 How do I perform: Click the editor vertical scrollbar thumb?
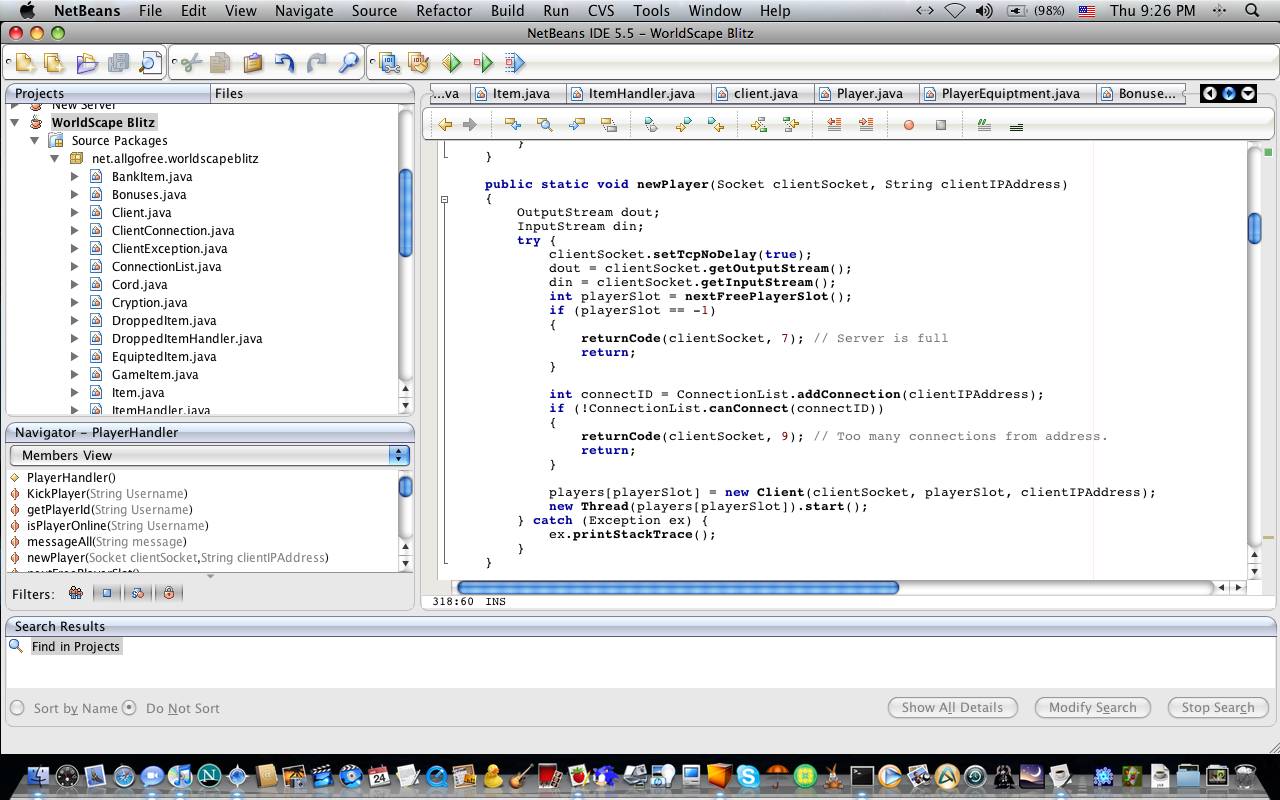1255,228
